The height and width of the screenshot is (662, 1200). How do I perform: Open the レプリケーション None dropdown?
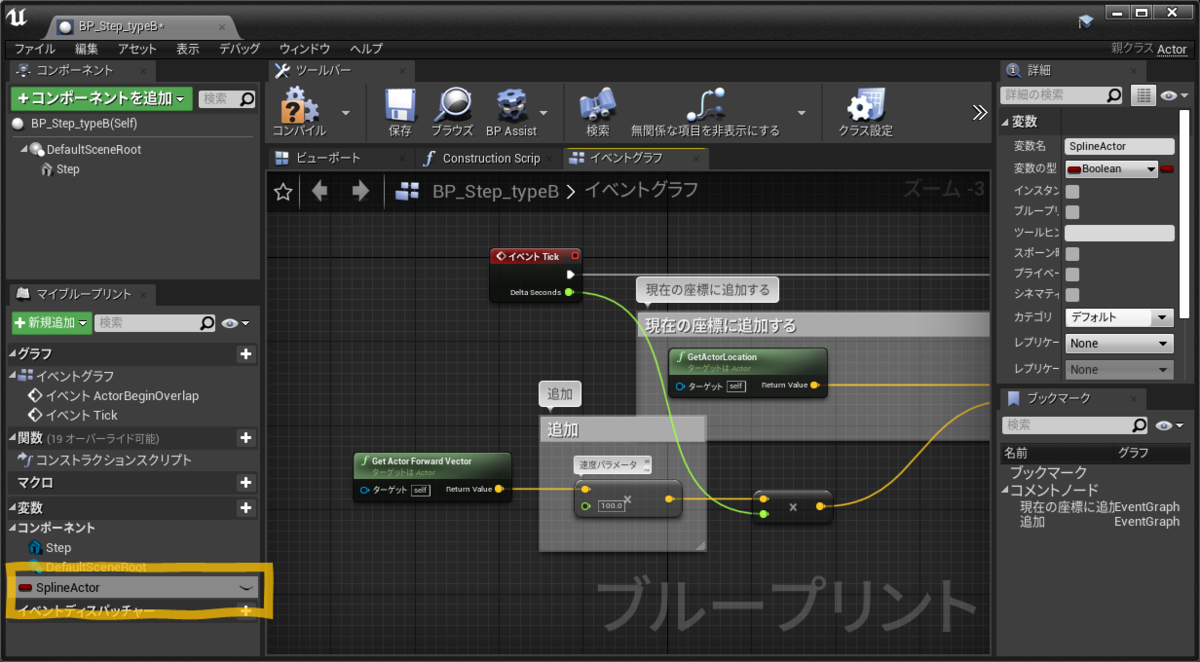pyautogui.click(x=1118, y=343)
